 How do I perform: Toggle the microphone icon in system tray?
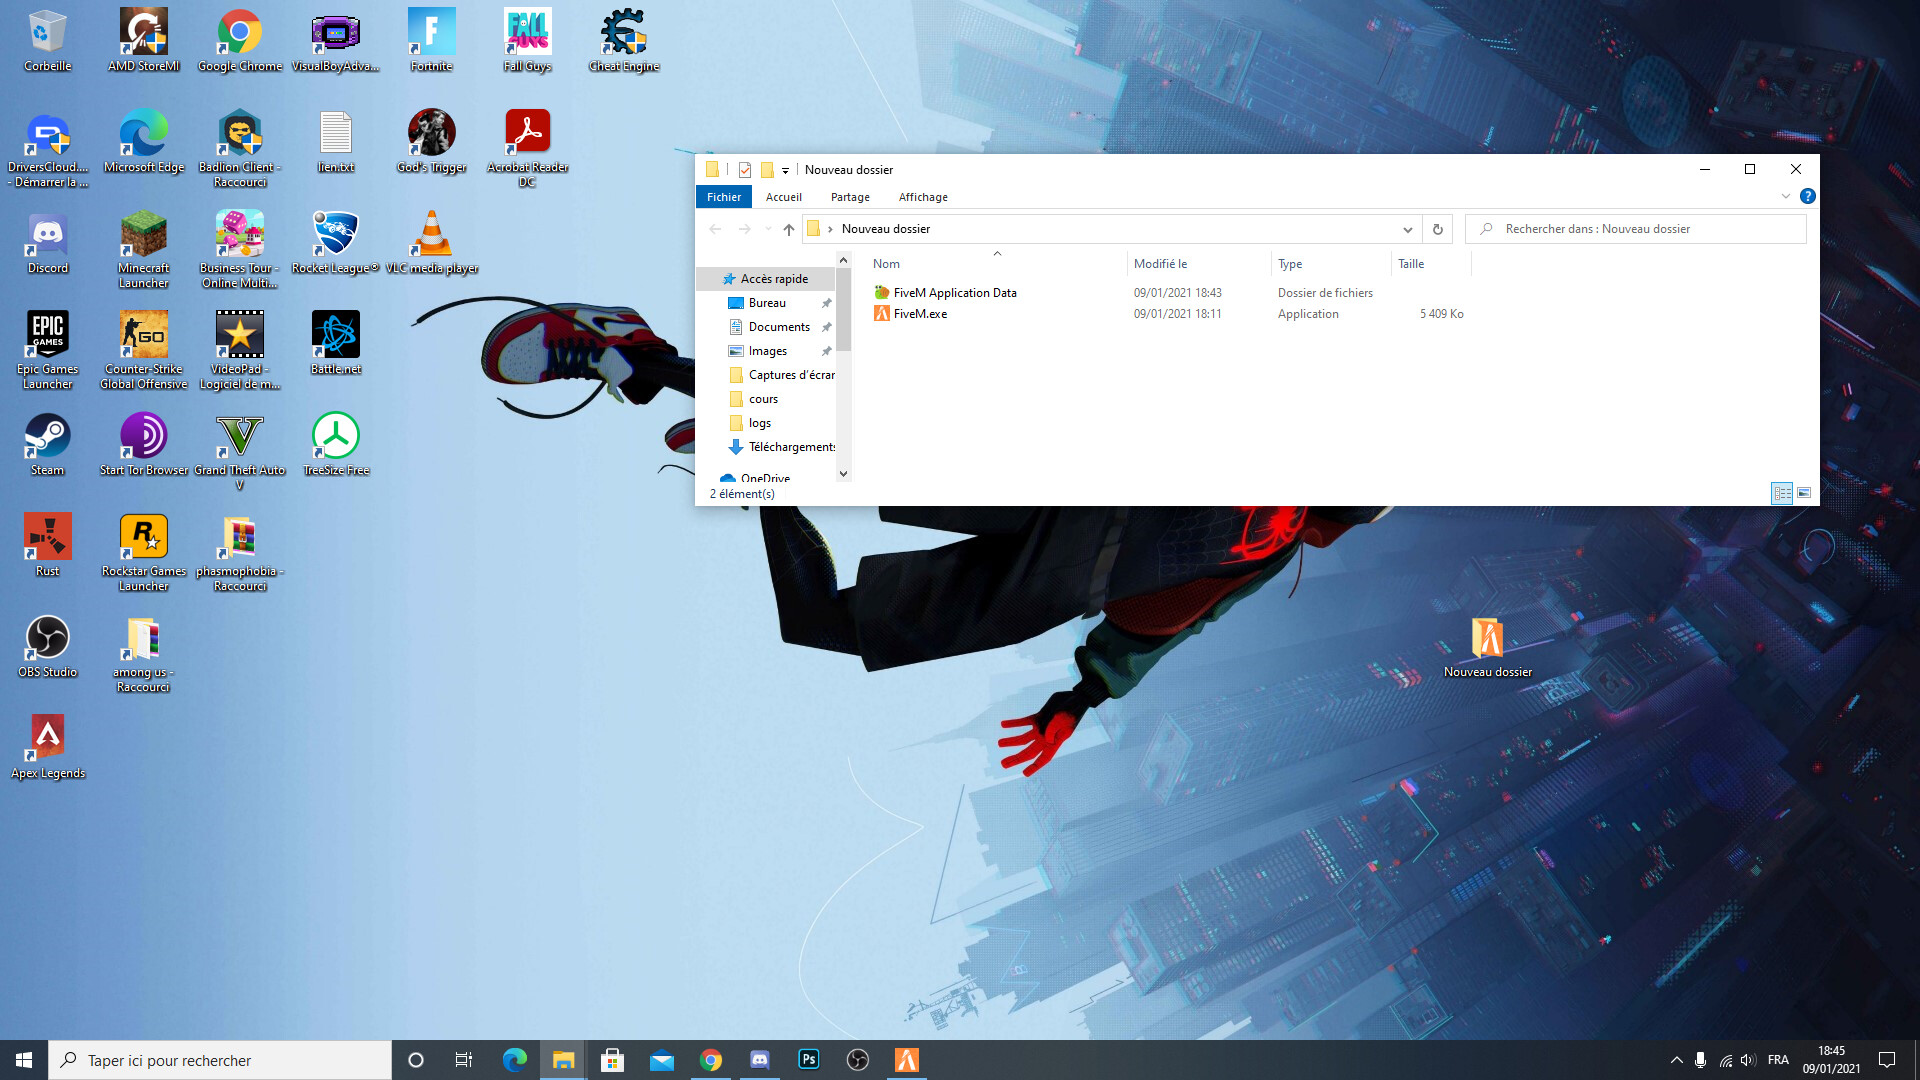[1700, 1060]
